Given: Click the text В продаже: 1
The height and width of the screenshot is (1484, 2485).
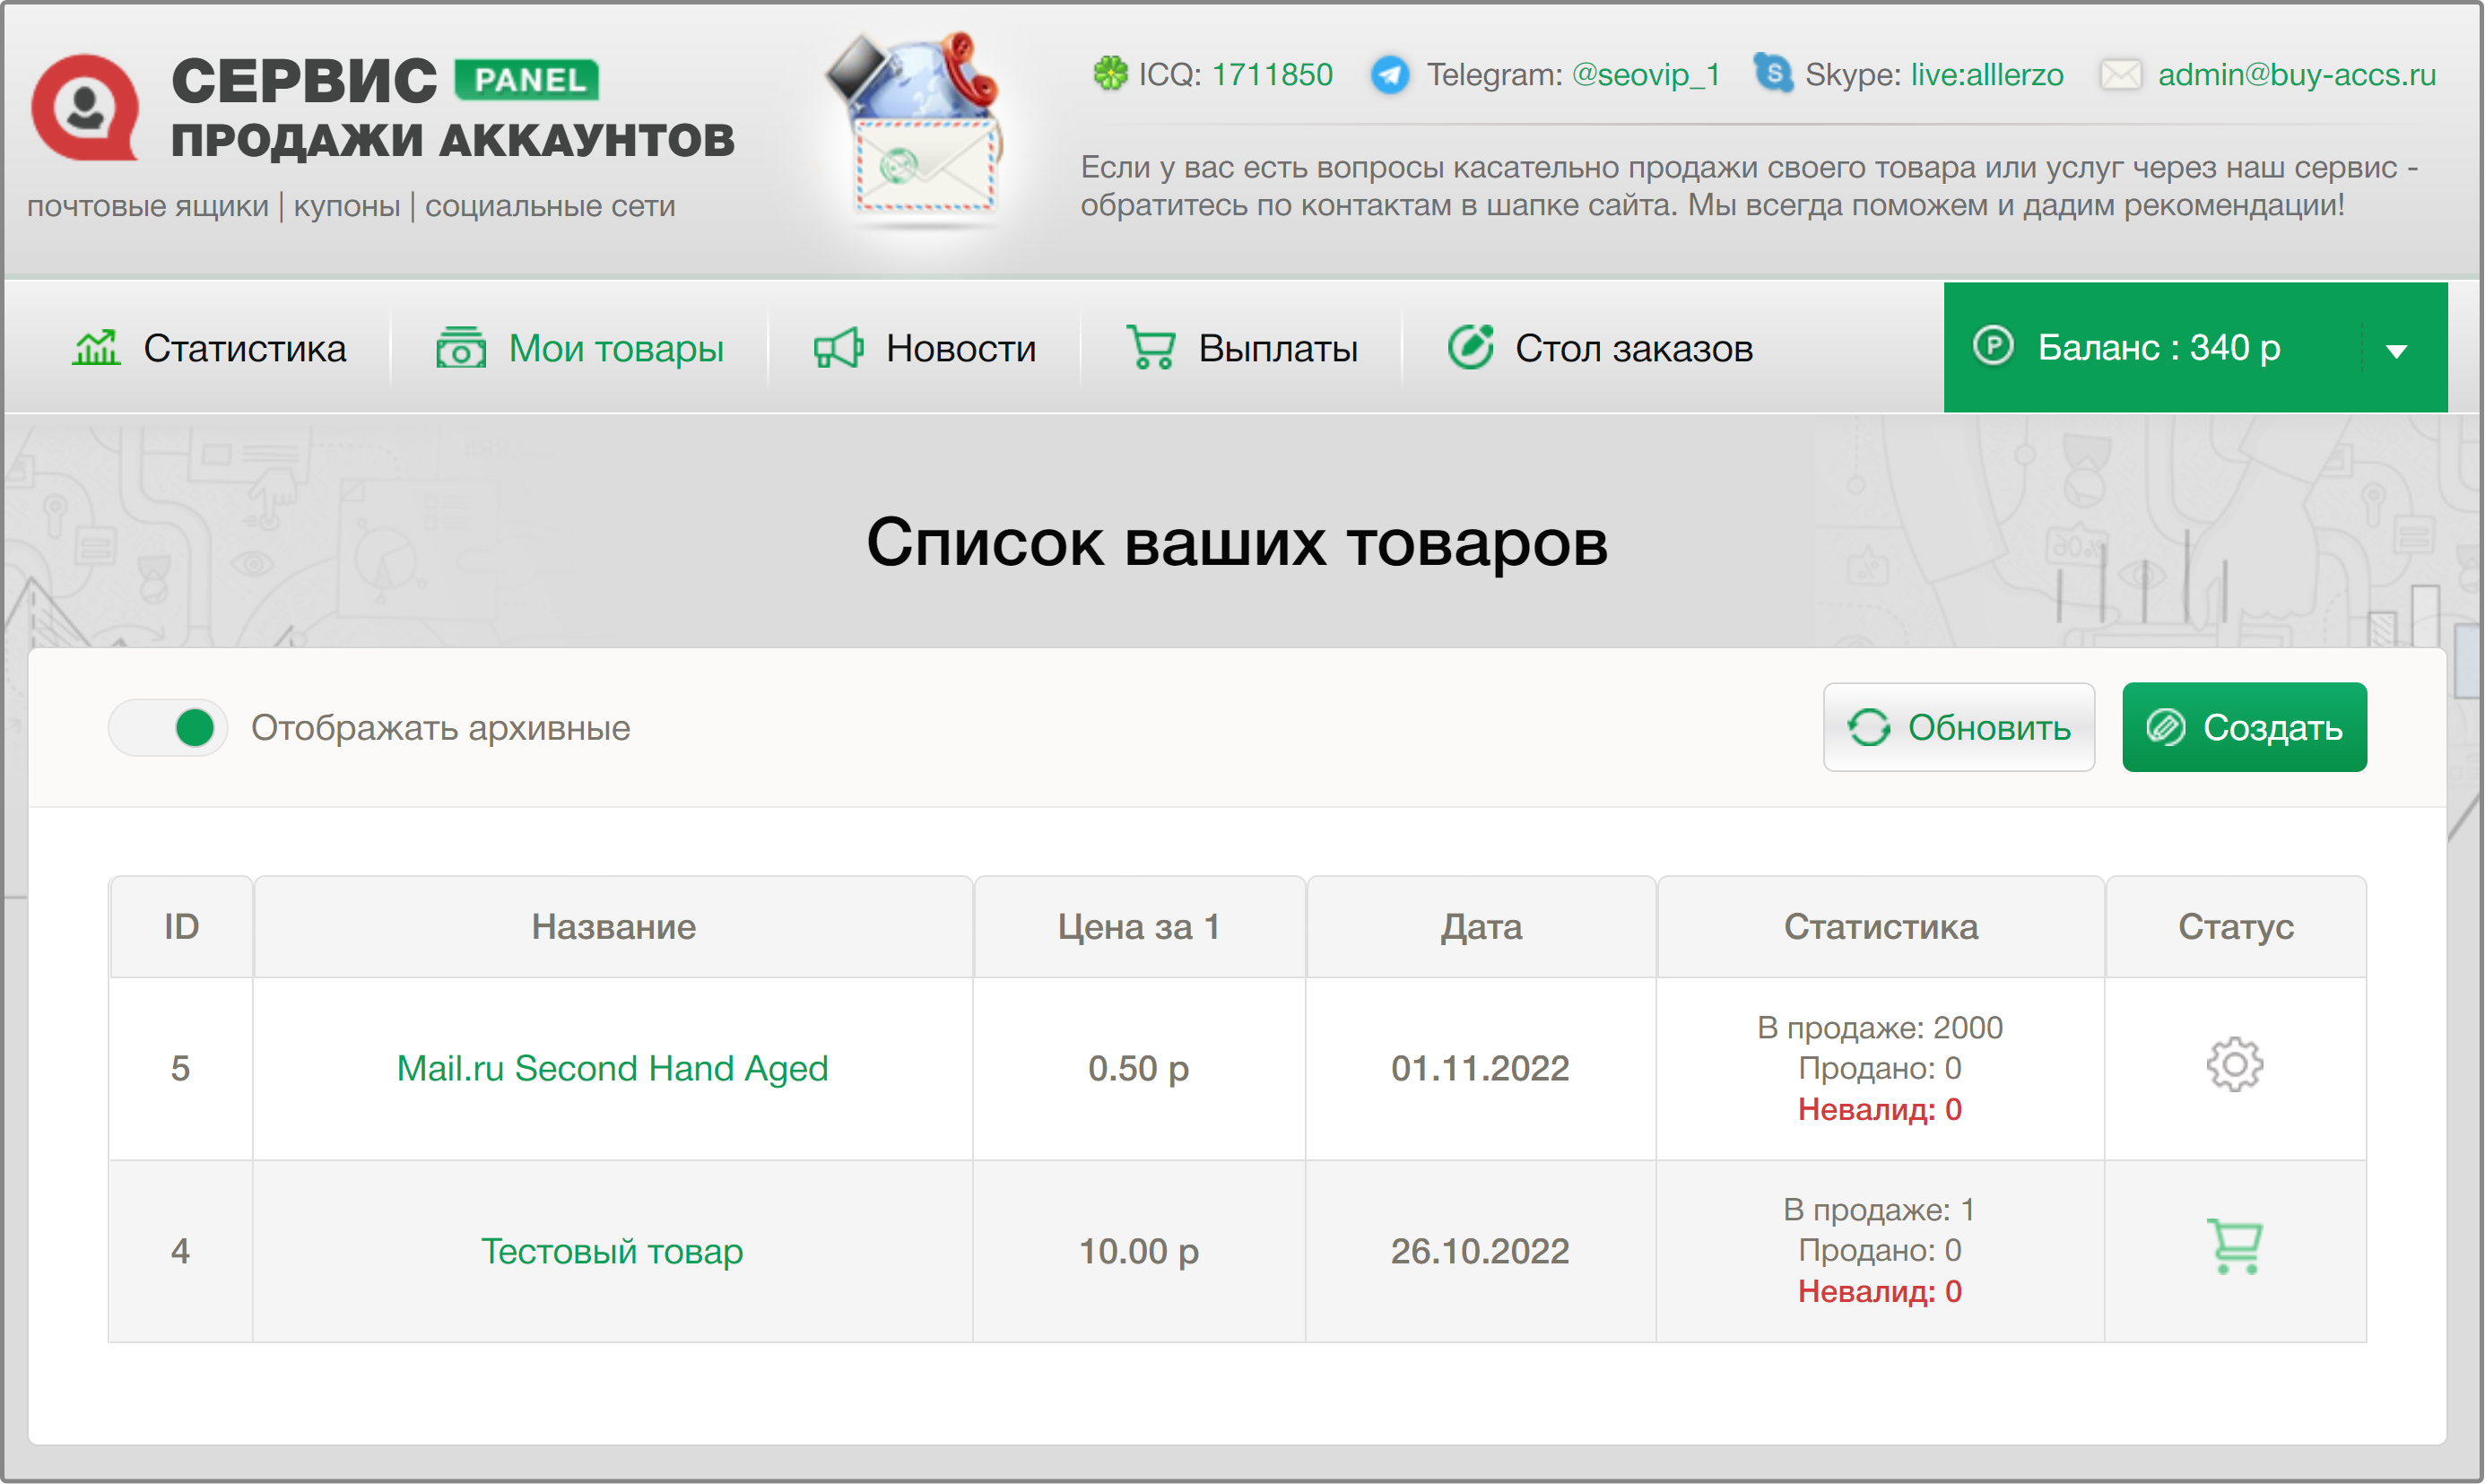Looking at the screenshot, I should click(1880, 1210).
